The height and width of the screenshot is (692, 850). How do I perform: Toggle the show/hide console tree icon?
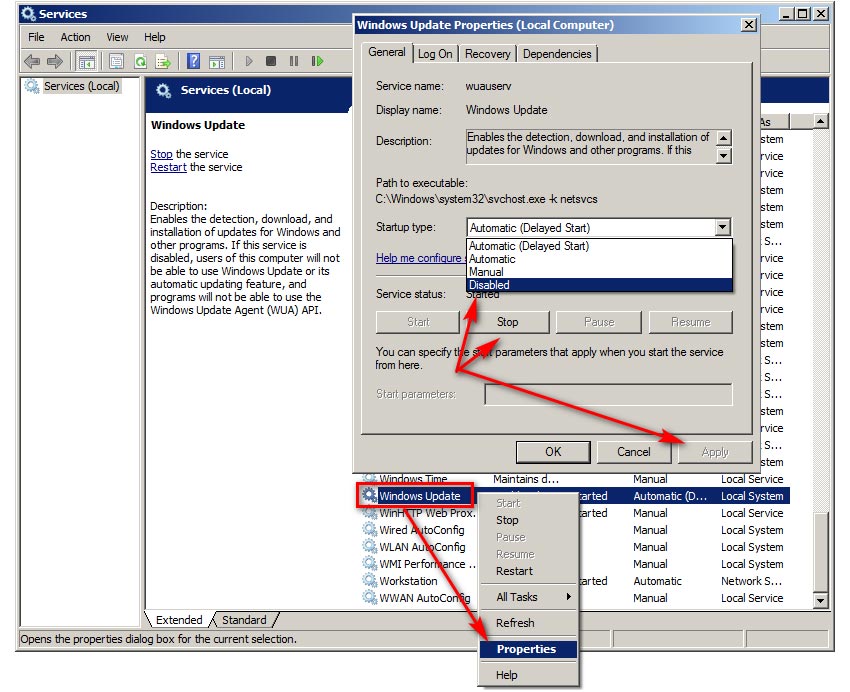tap(86, 61)
